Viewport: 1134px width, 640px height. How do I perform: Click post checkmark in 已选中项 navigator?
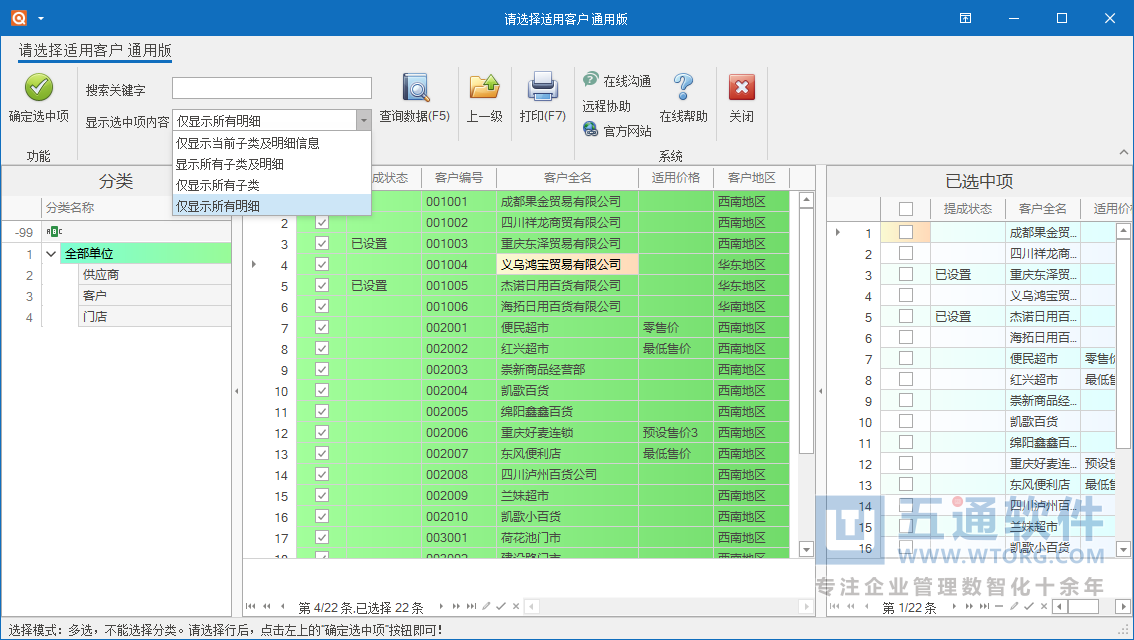pyautogui.click(x=1028, y=606)
